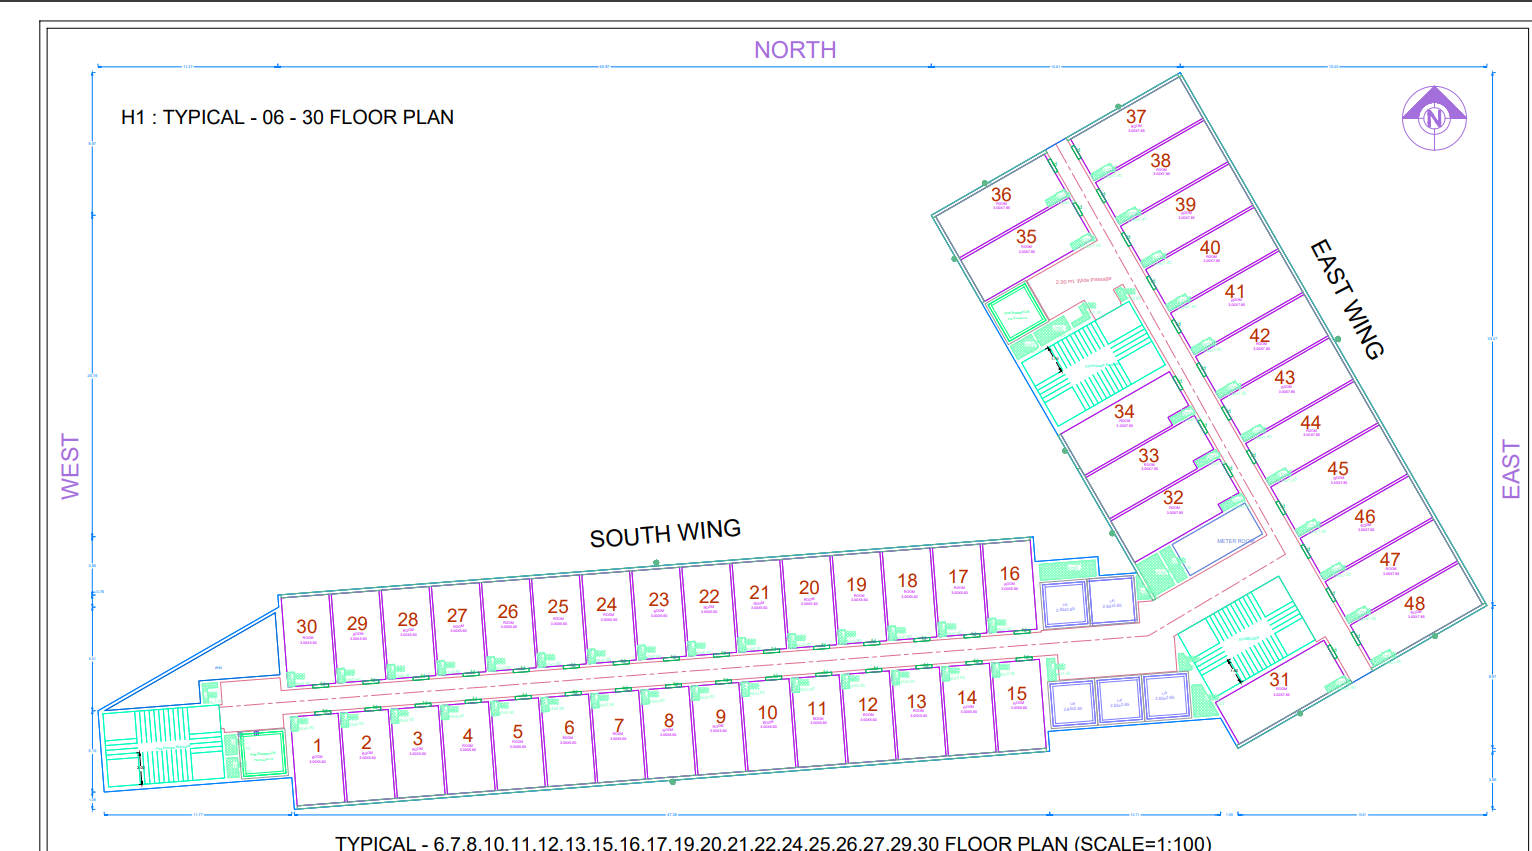Click the bottom floor plan scale caption
Image resolution: width=1532 pixels, height=851 pixels.
point(772,842)
